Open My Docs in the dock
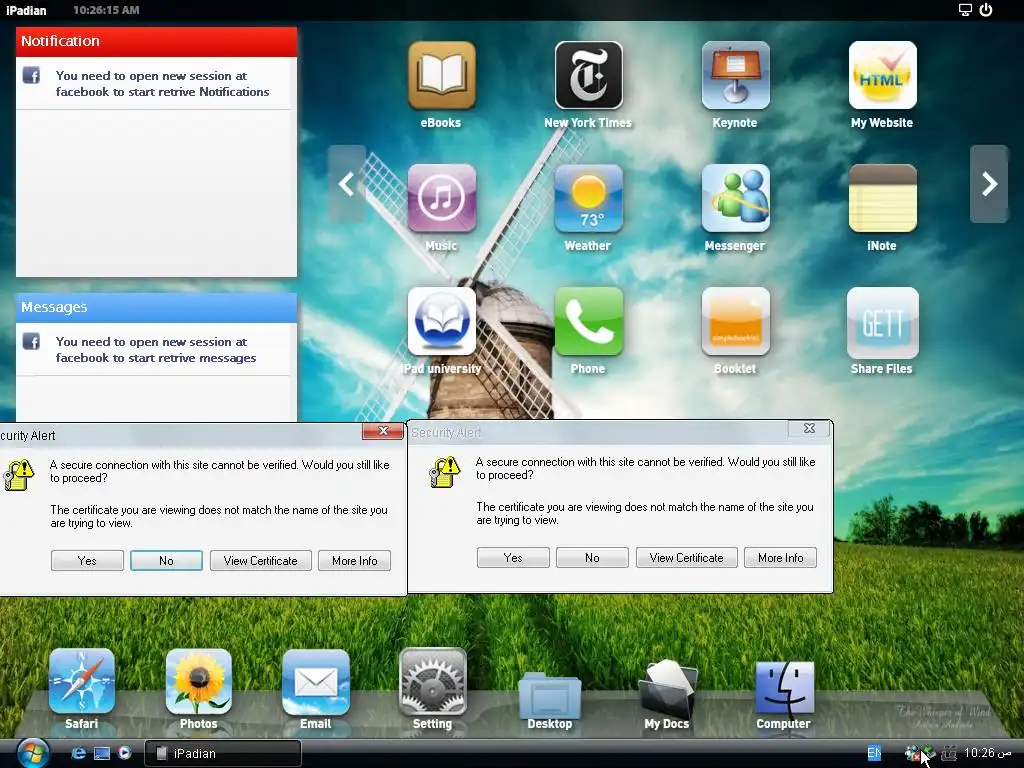Viewport: 1024px width, 768px height. click(667, 689)
